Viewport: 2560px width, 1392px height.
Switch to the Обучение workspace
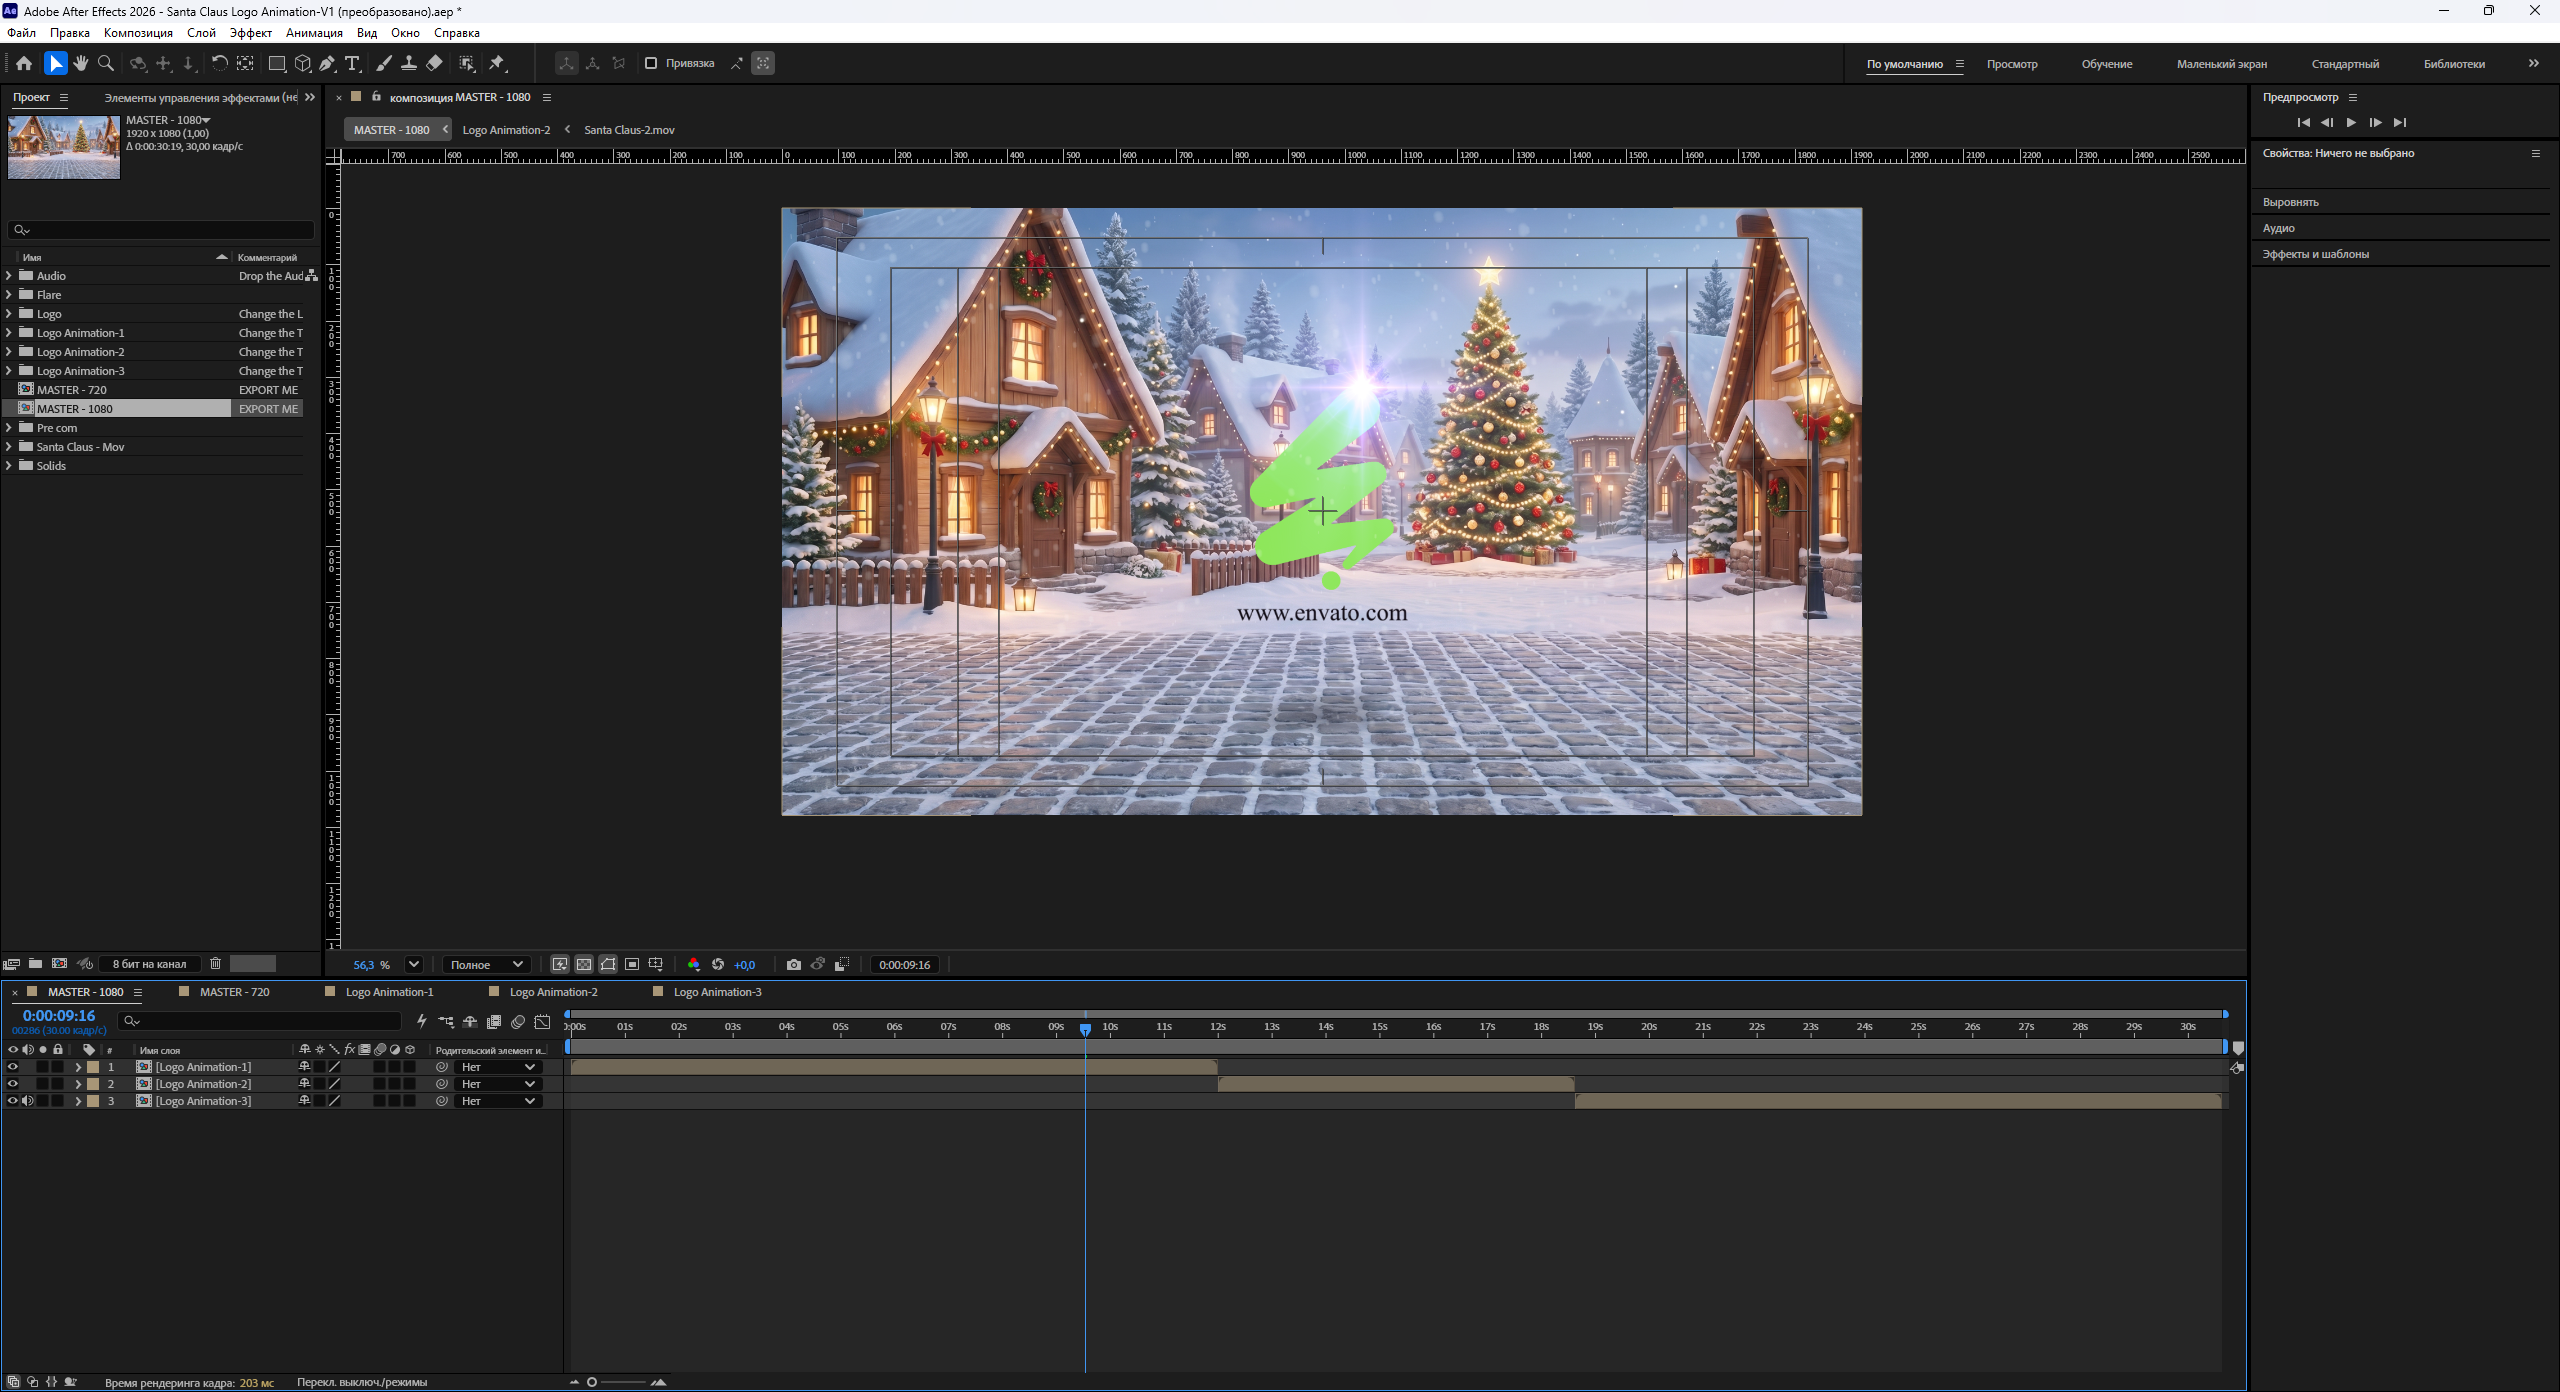click(x=2107, y=64)
